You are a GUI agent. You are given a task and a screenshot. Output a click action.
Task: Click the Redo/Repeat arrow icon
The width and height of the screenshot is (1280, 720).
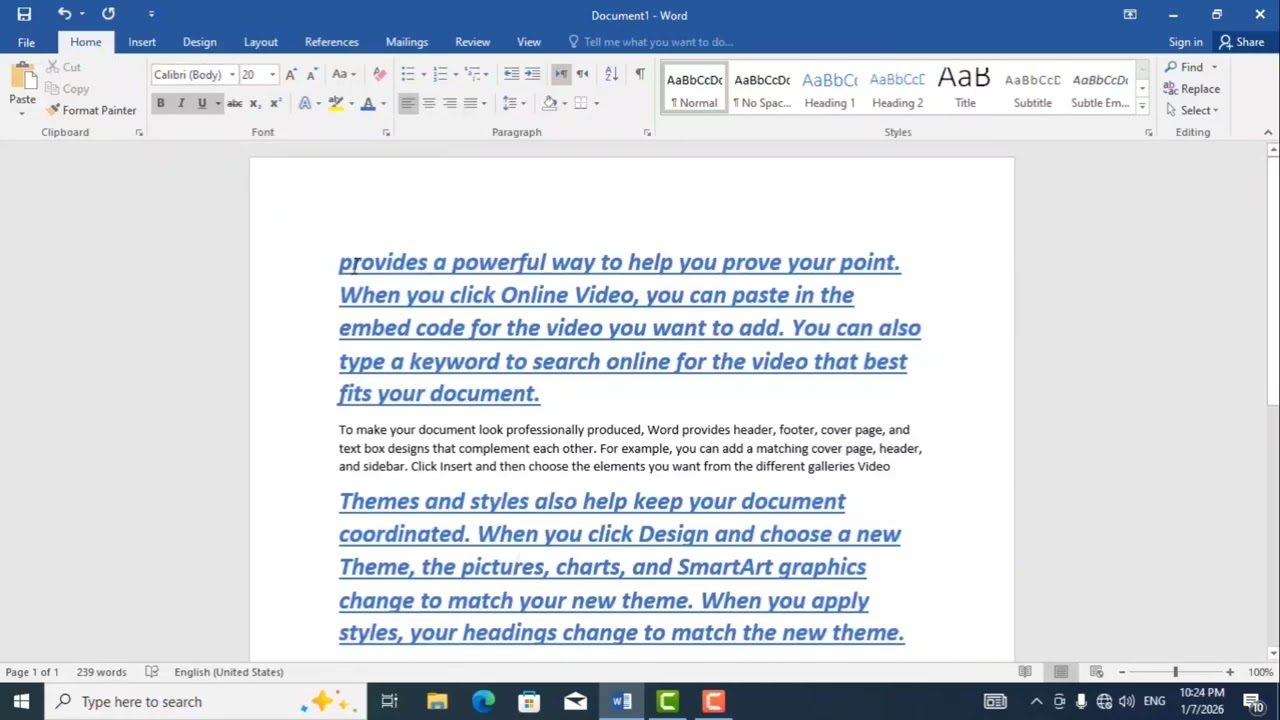pyautogui.click(x=108, y=14)
